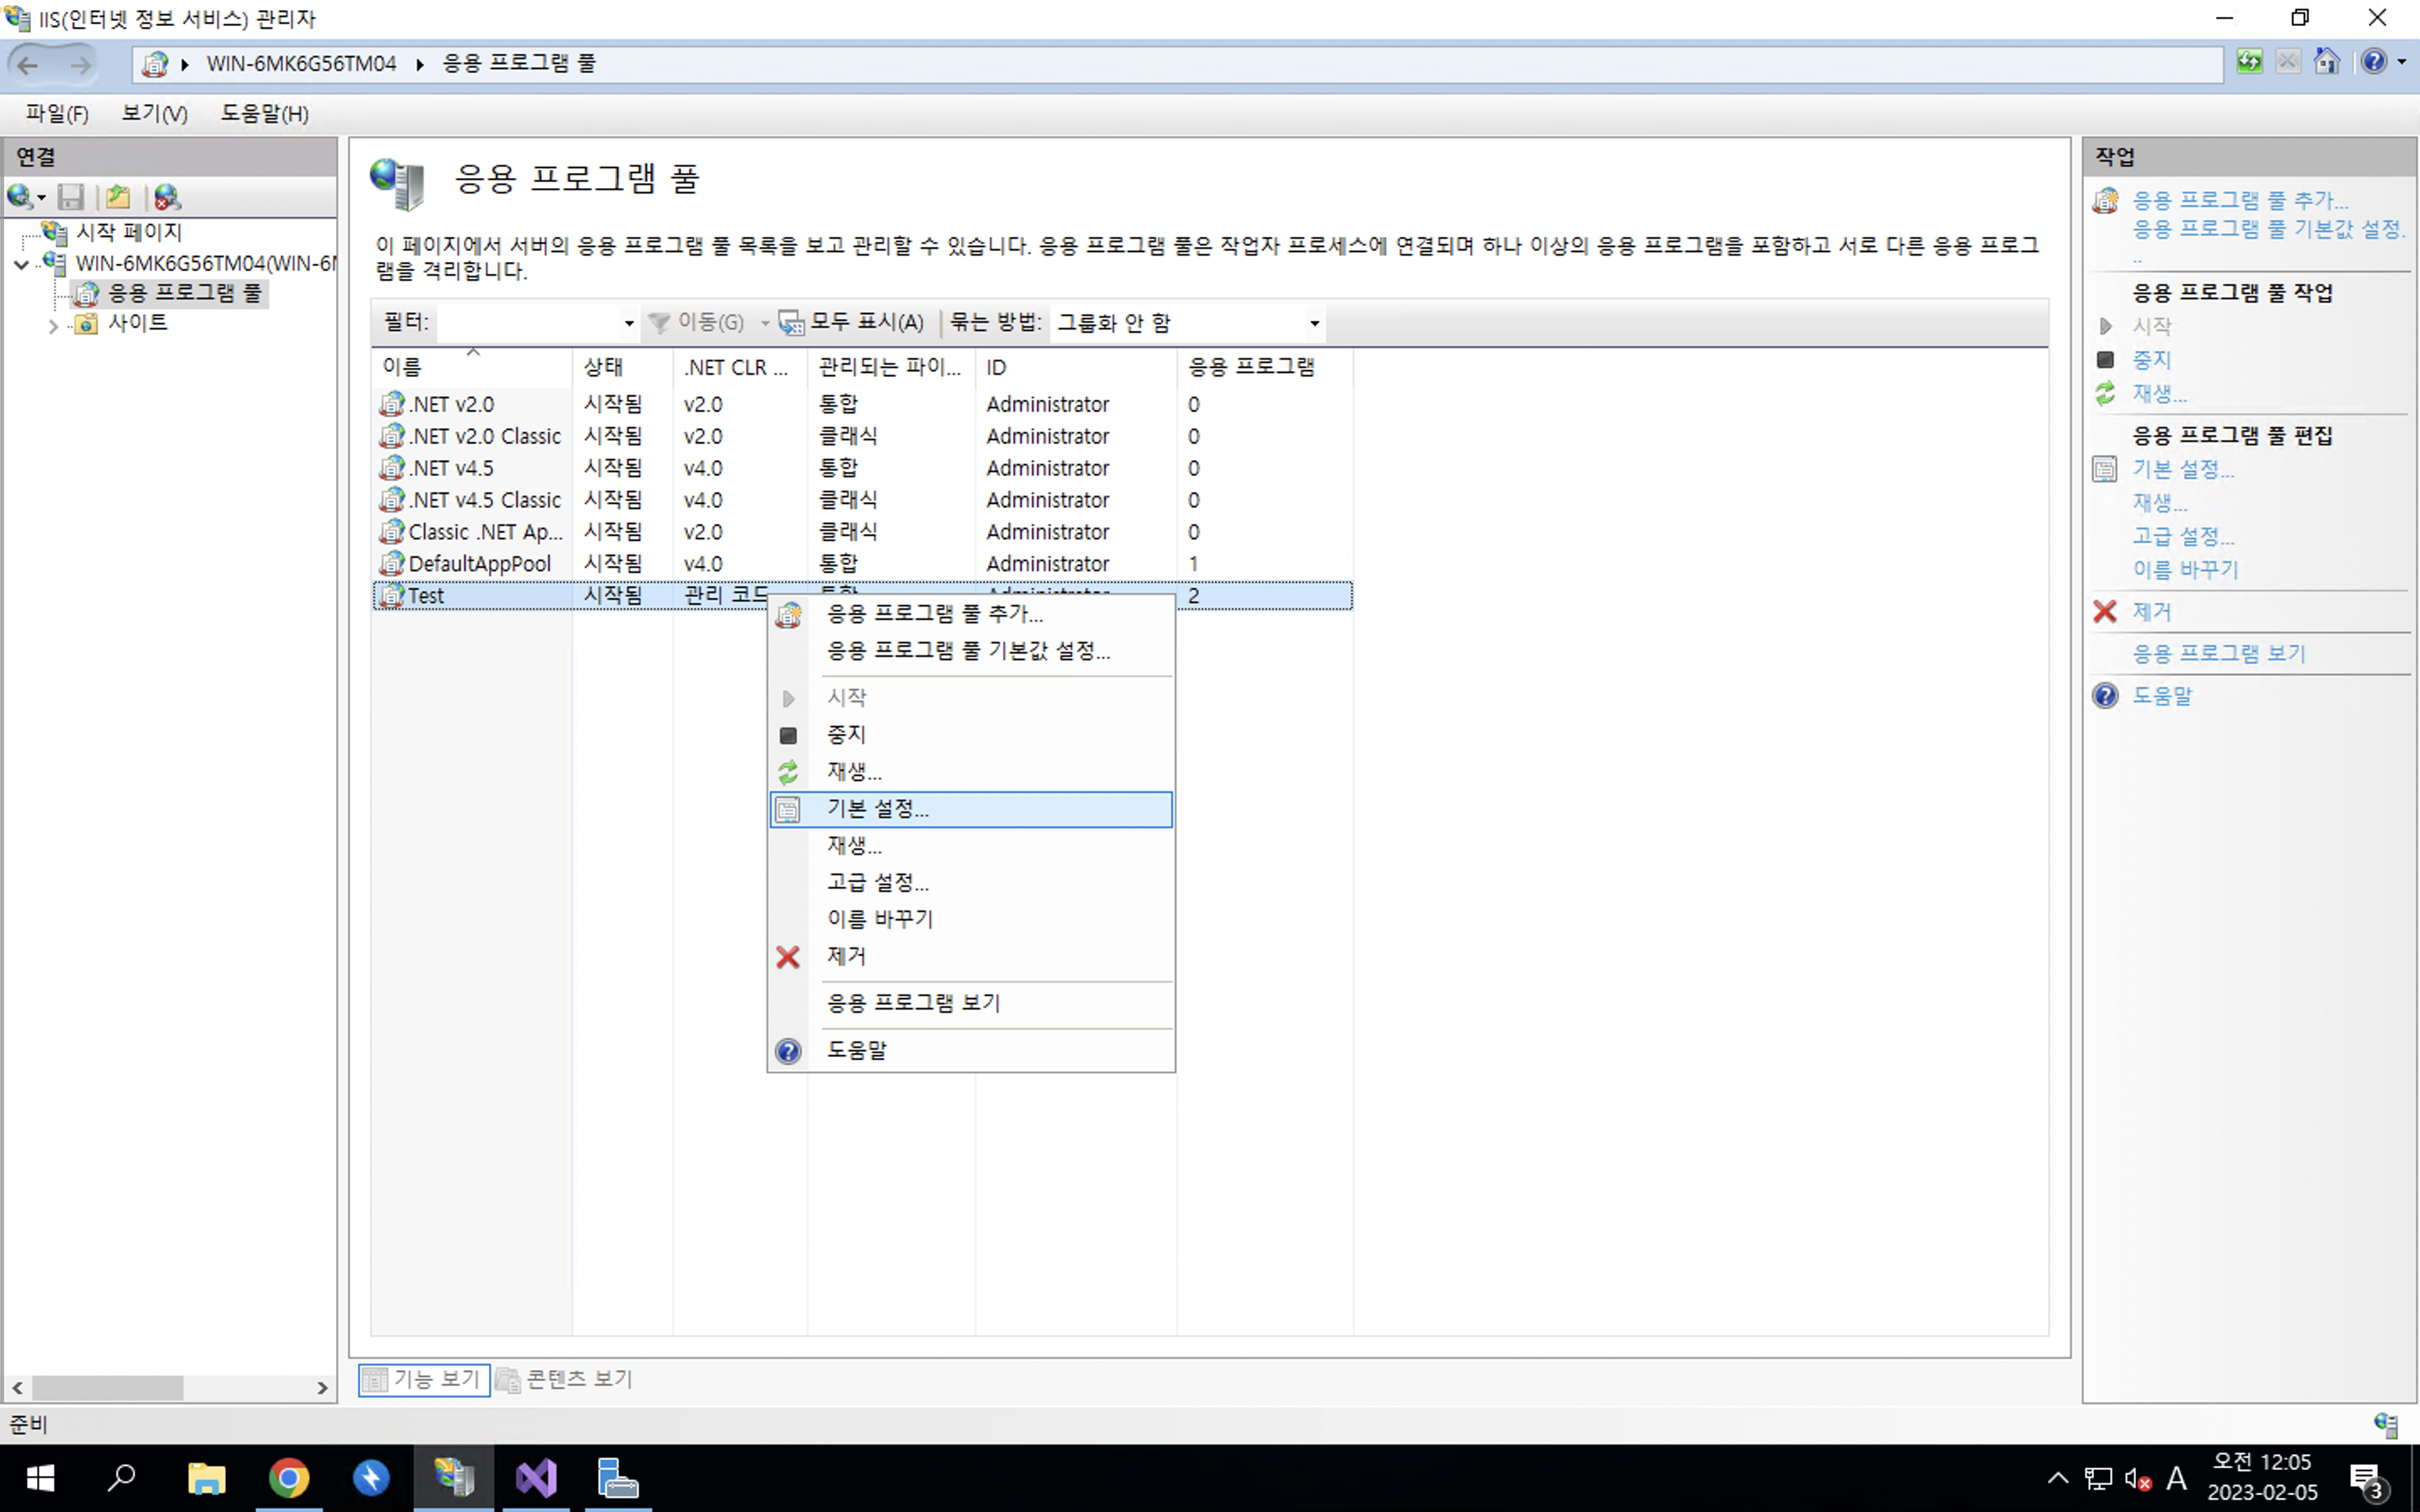Open the 묶는 방법 grouping dropdown
The image size is (2420, 1512).
[x=1314, y=323]
